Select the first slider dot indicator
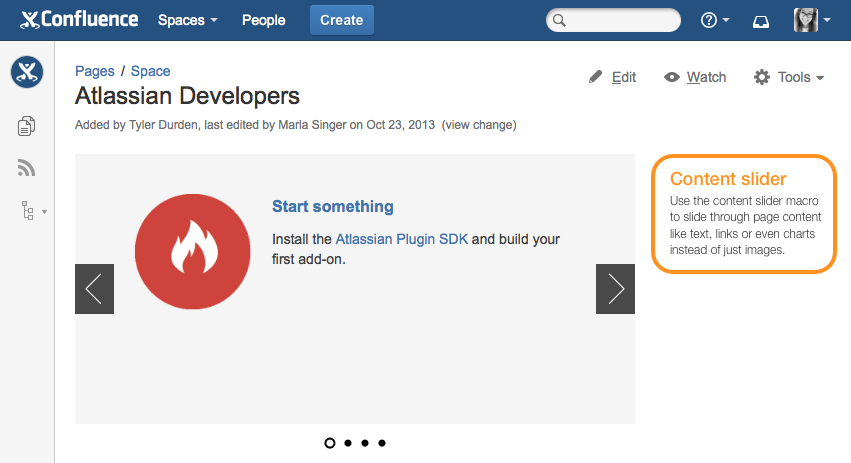 coord(329,443)
